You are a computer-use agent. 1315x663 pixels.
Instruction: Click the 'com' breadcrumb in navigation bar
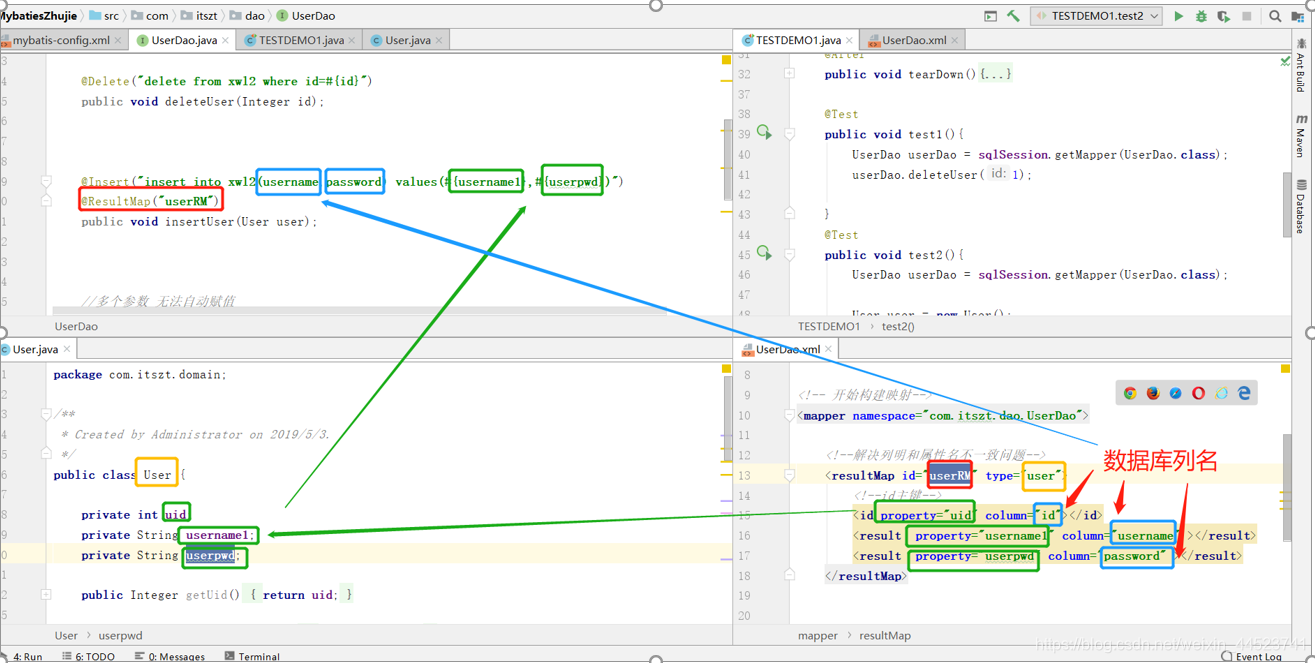click(x=150, y=16)
